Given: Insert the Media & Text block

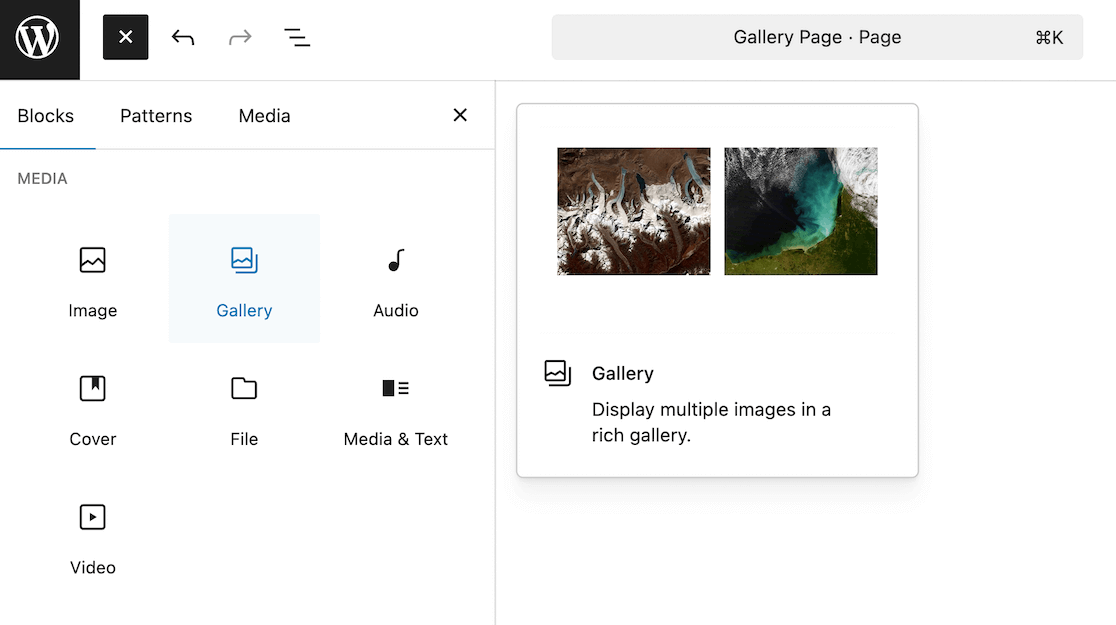Looking at the screenshot, I should point(395,408).
